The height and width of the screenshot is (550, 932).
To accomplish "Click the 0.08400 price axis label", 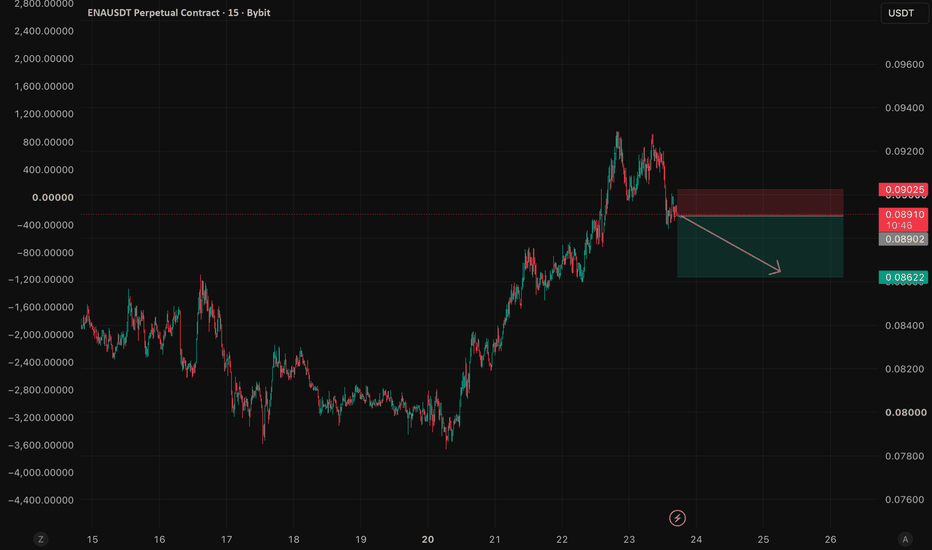I will (x=905, y=325).
